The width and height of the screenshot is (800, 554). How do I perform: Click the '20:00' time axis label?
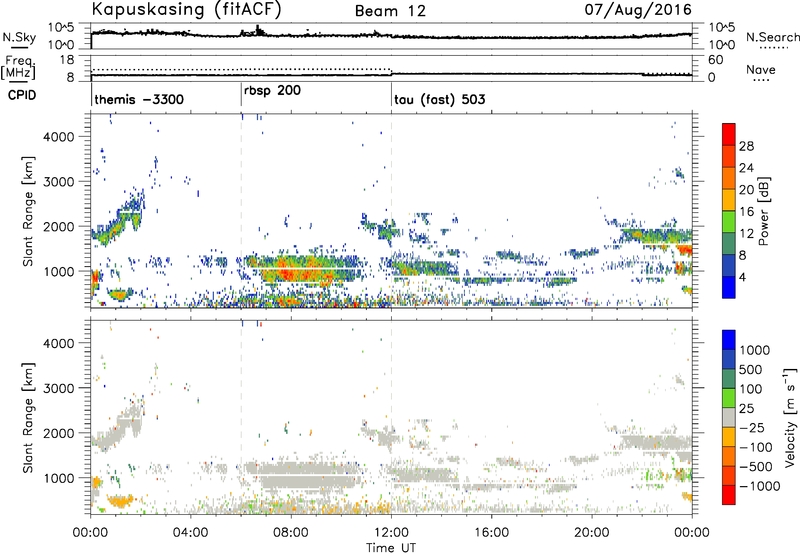tap(591, 533)
